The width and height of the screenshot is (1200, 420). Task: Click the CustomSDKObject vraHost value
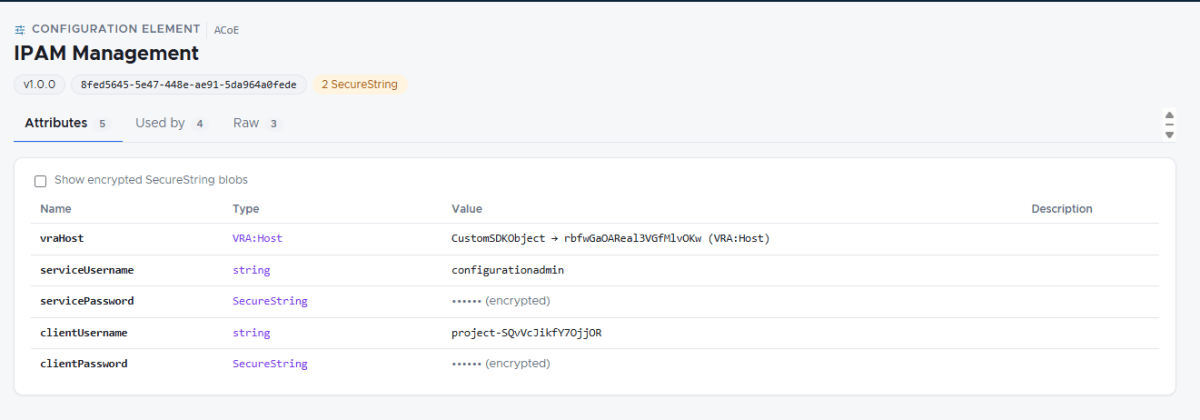click(611, 239)
